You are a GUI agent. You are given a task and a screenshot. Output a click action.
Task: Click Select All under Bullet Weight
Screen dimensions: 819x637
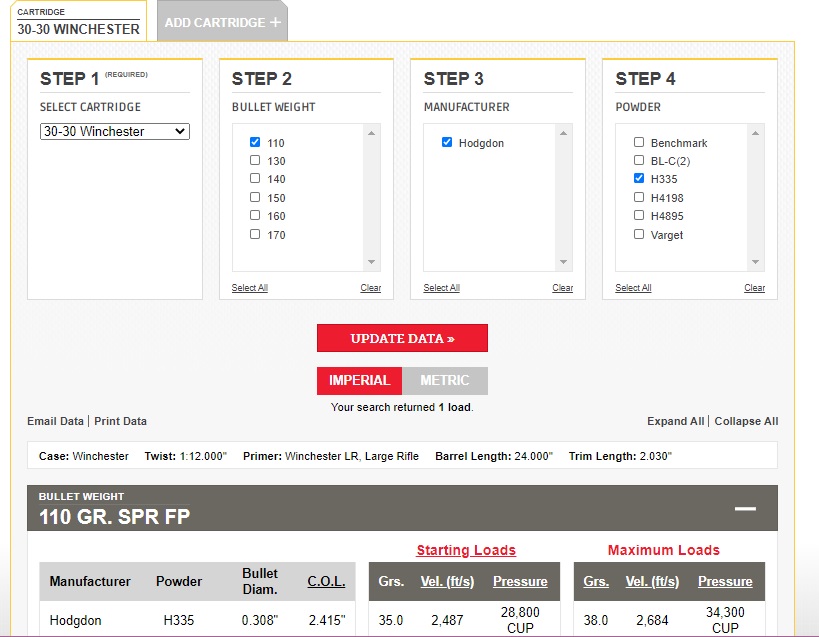click(x=250, y=288)
